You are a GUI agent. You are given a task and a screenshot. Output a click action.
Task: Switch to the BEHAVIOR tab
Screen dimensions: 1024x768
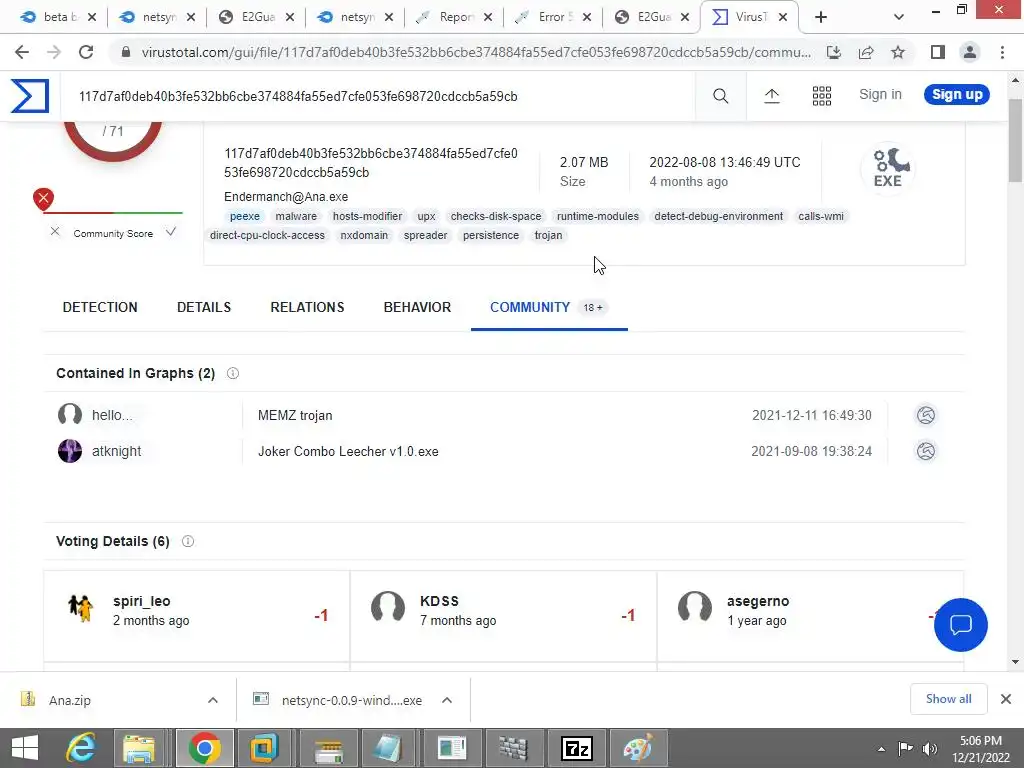click(417, 307)
